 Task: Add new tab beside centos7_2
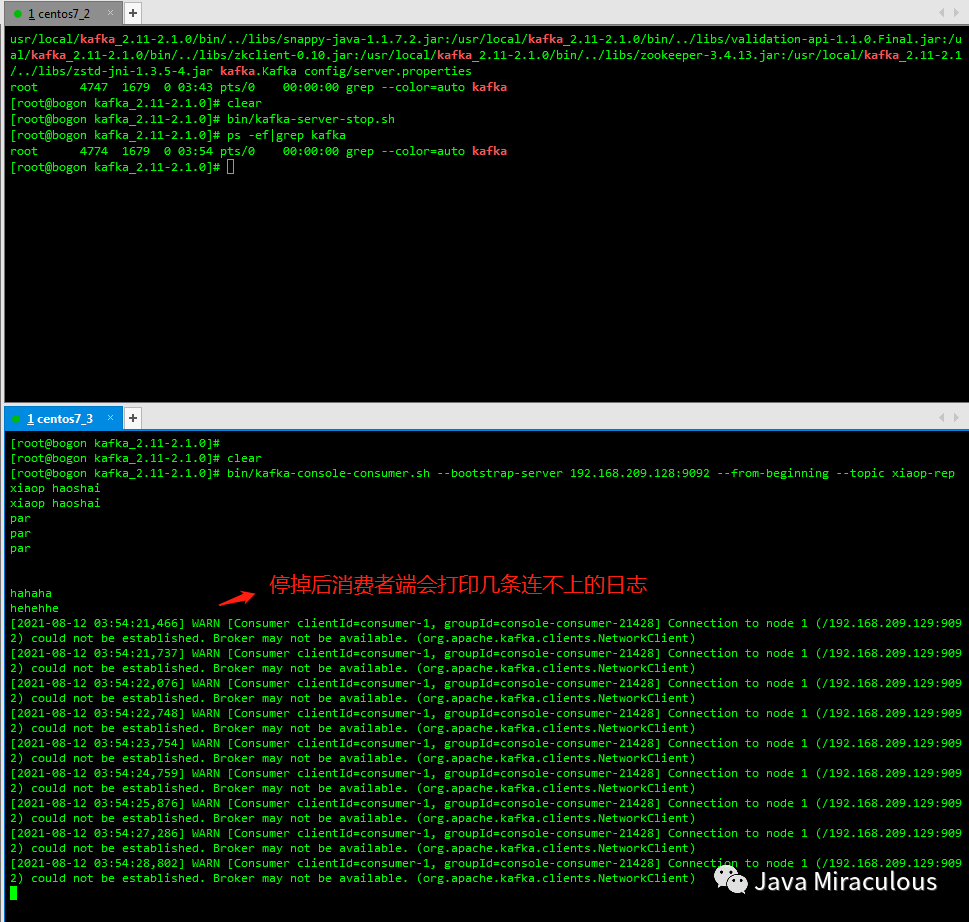point(133,13)
